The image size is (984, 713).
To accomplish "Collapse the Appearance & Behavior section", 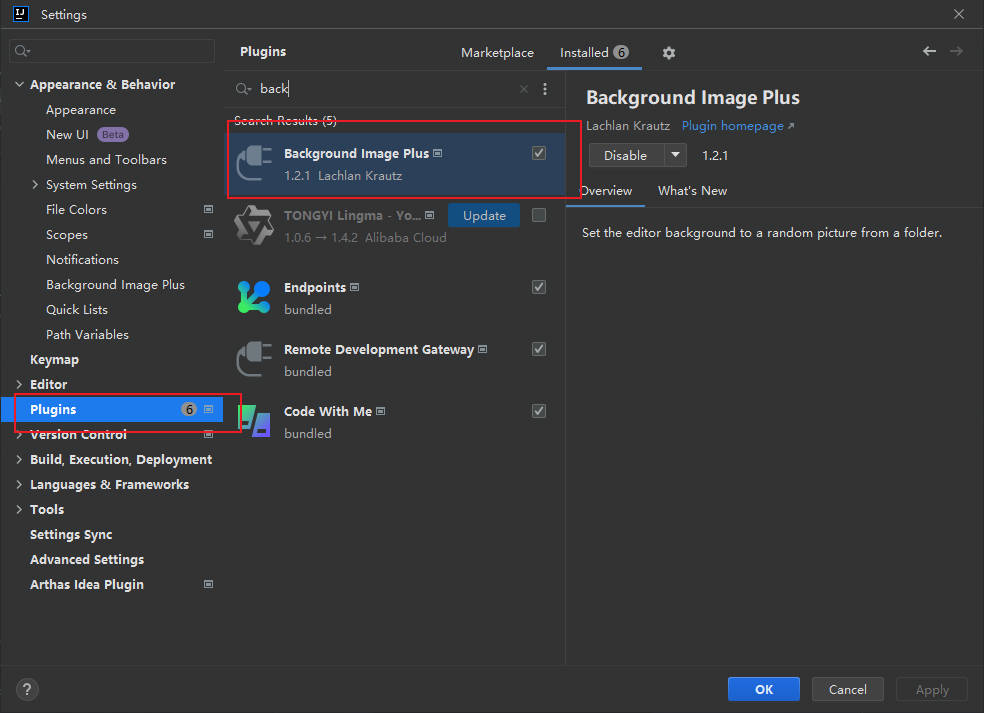I will click(19, 84).
